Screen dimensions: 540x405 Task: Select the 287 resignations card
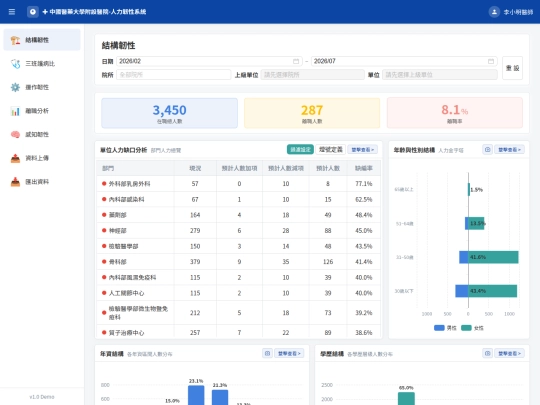312,113
